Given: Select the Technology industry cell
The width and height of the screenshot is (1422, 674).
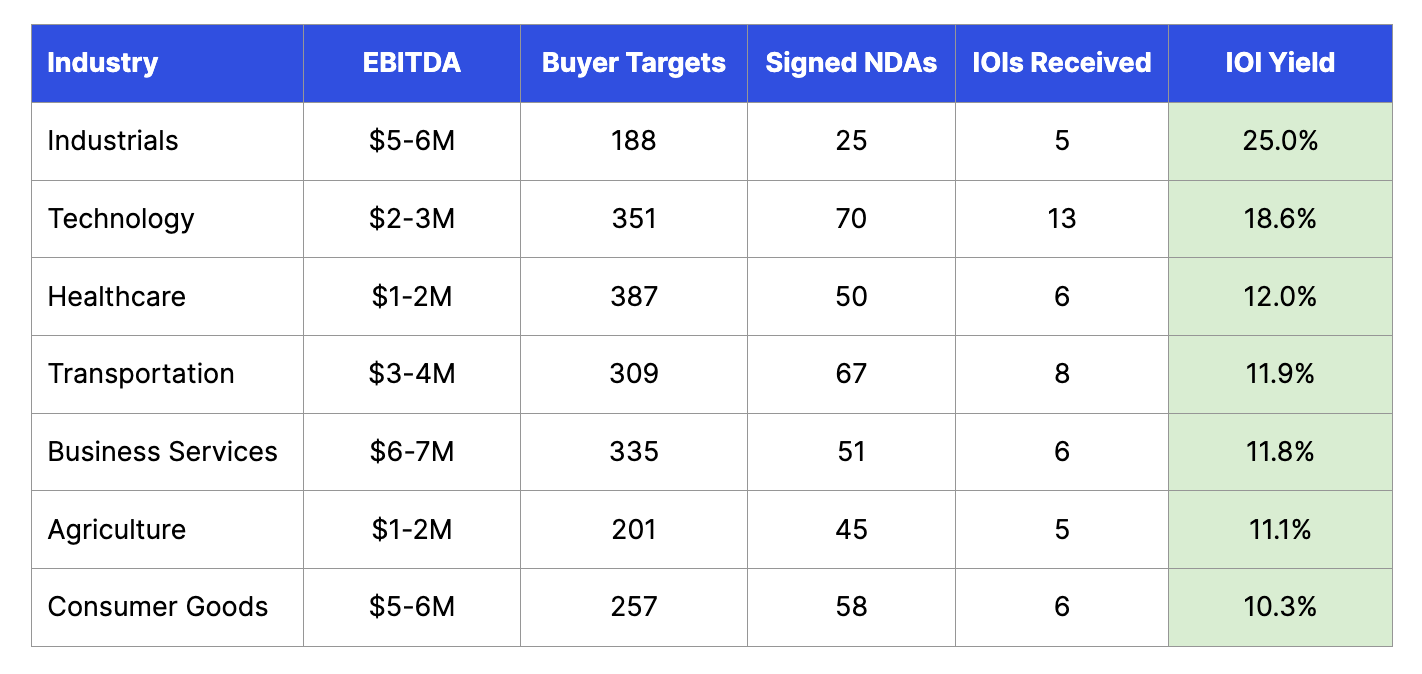Looking at the screenshot, I should click(x=121, y=219).
